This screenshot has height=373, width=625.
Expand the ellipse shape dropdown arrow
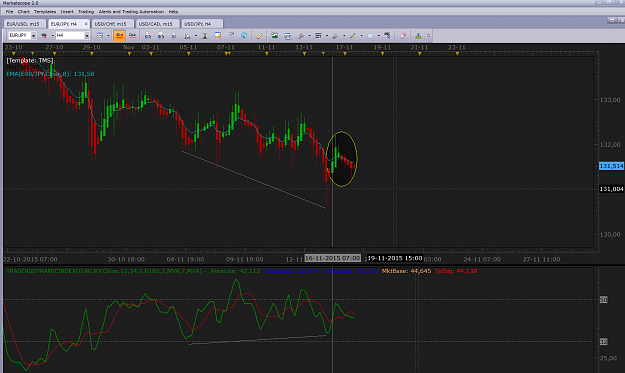tap(379, 35)
